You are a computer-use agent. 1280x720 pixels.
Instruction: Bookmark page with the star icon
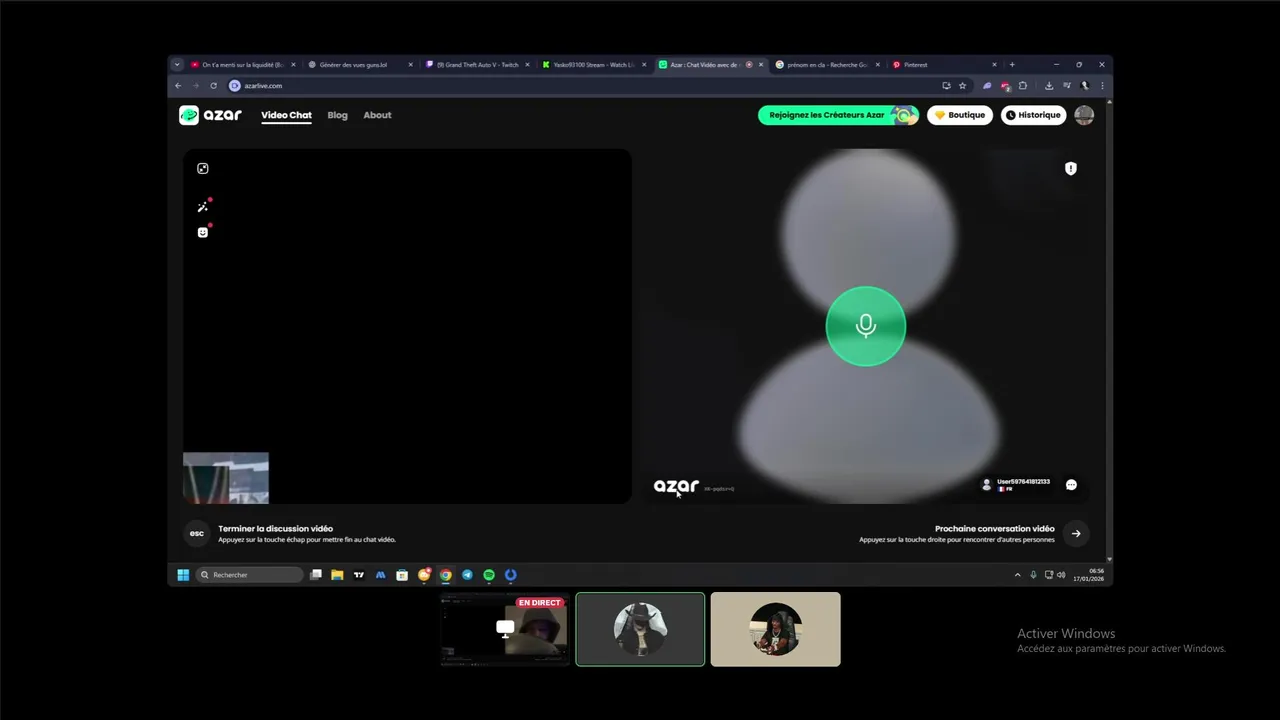coord(963,86)
